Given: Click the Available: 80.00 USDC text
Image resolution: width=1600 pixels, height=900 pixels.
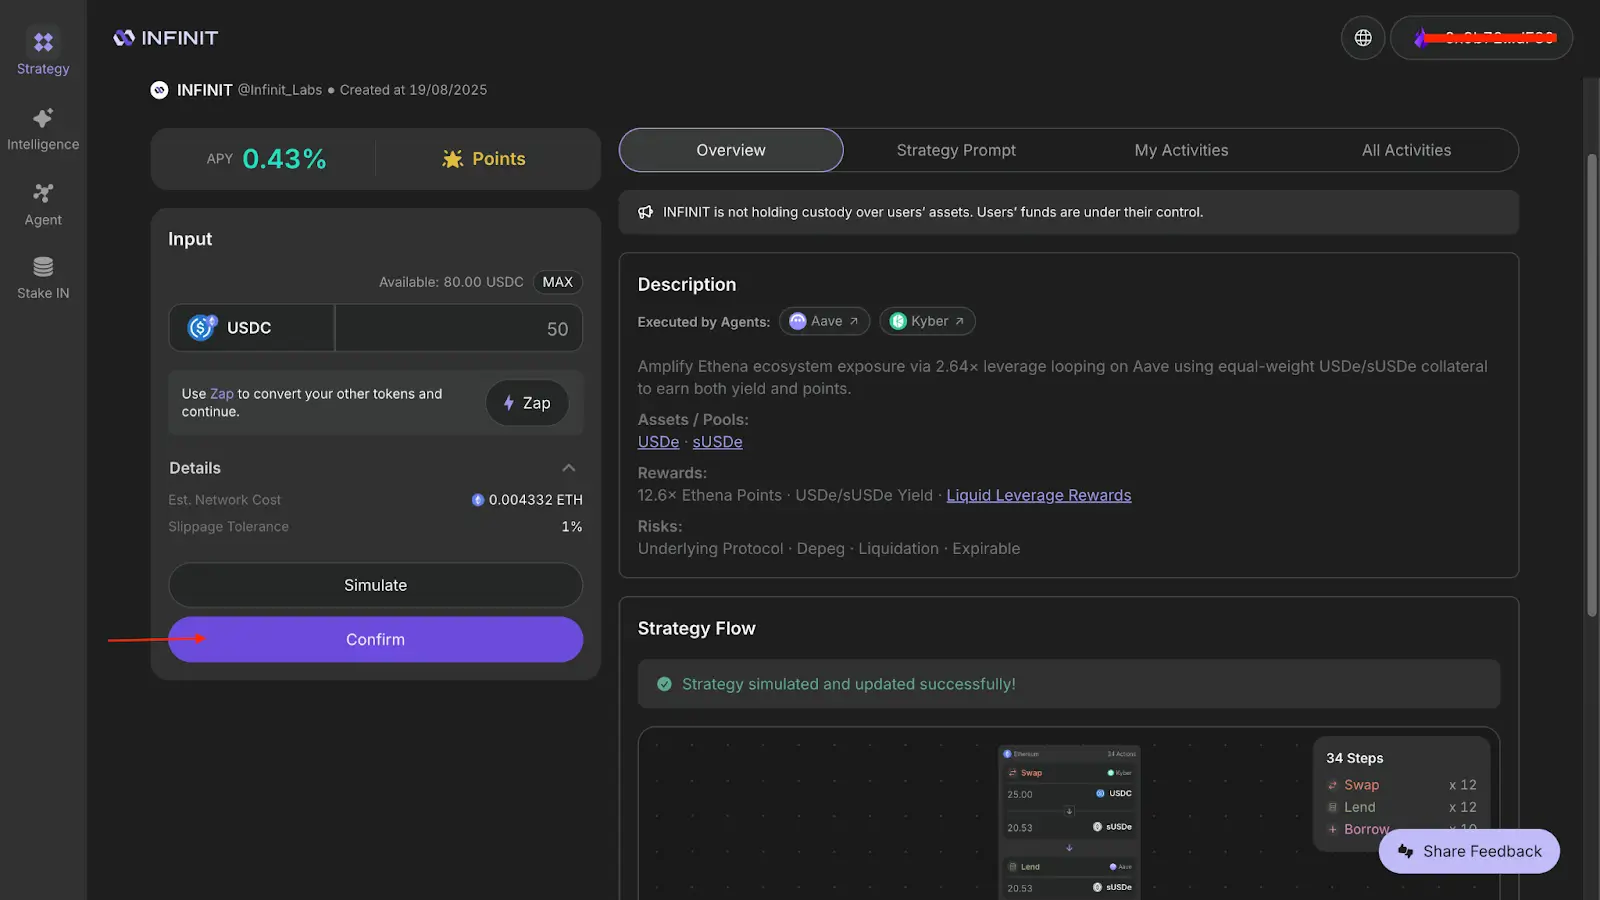Looking at the screenshot, I should click(x=451, y=282).
